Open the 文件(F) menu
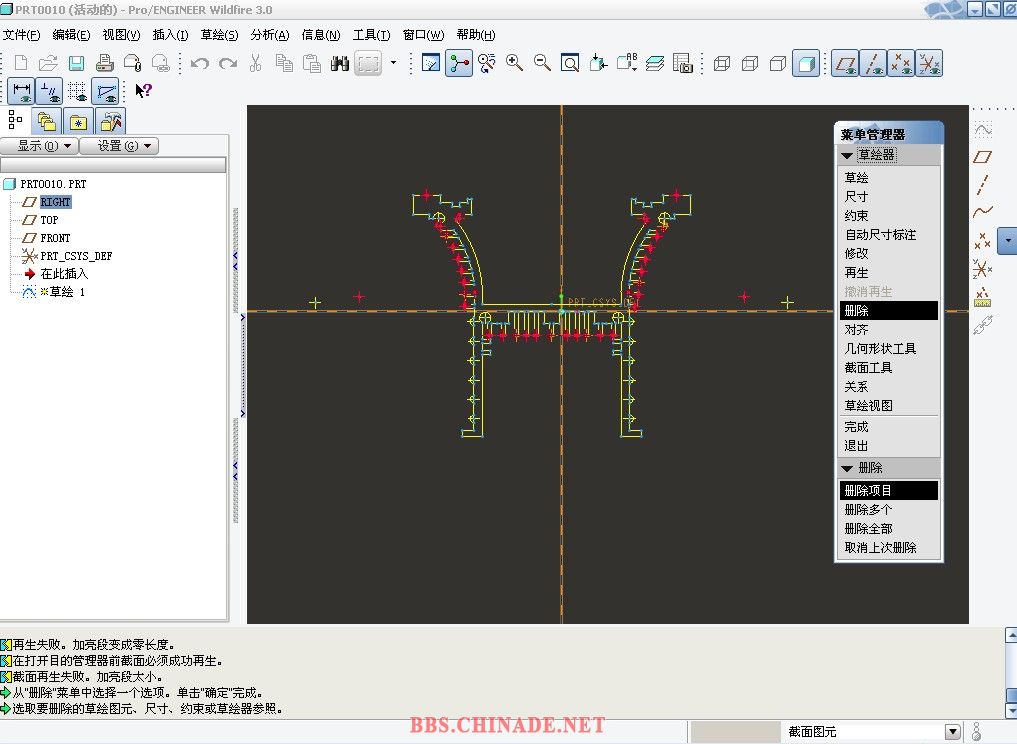1017x744 pixels. tap(21, 35)
